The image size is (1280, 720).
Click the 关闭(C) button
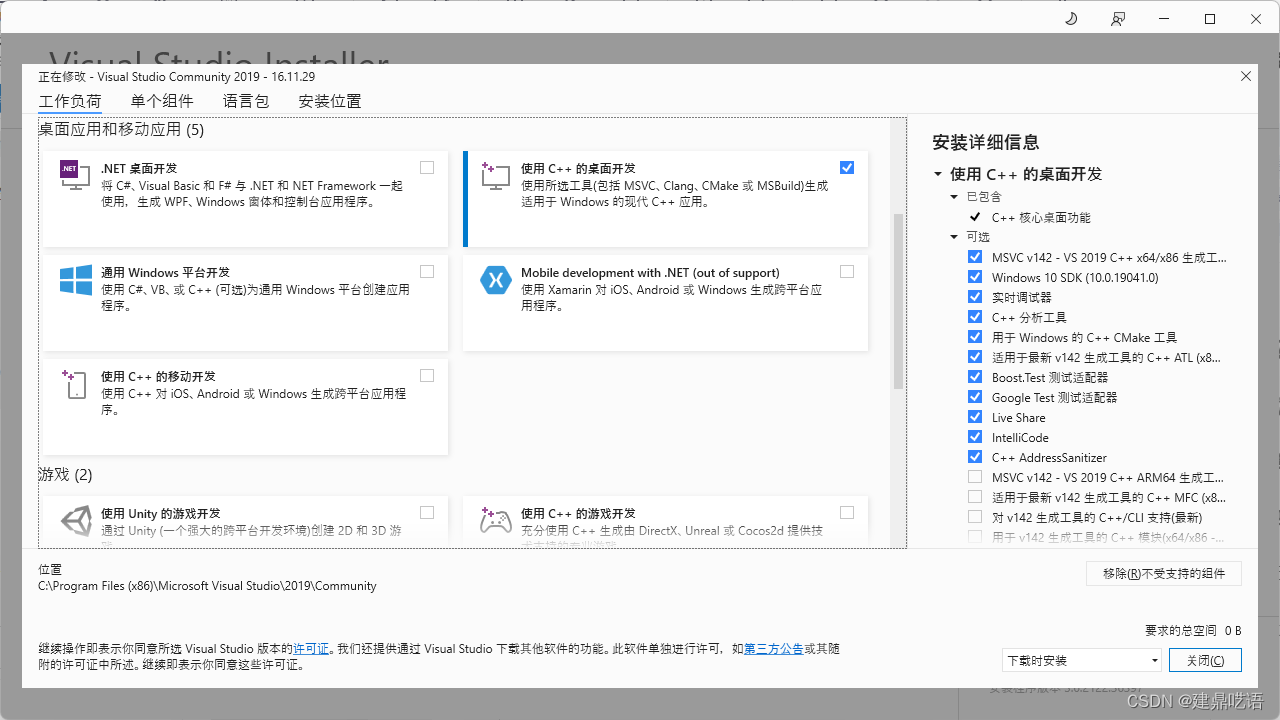[1205, 660]
